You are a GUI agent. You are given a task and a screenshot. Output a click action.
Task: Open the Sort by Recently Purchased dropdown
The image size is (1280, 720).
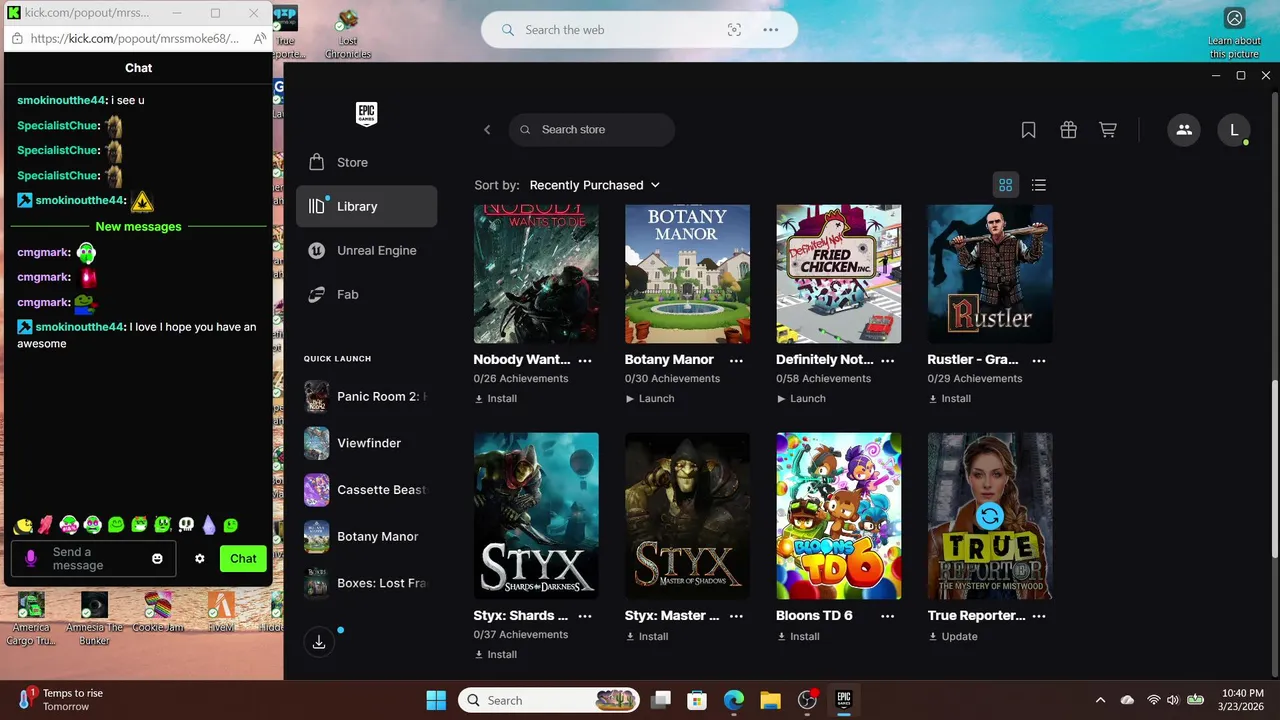pyautogui.click(x=595, y=185)
